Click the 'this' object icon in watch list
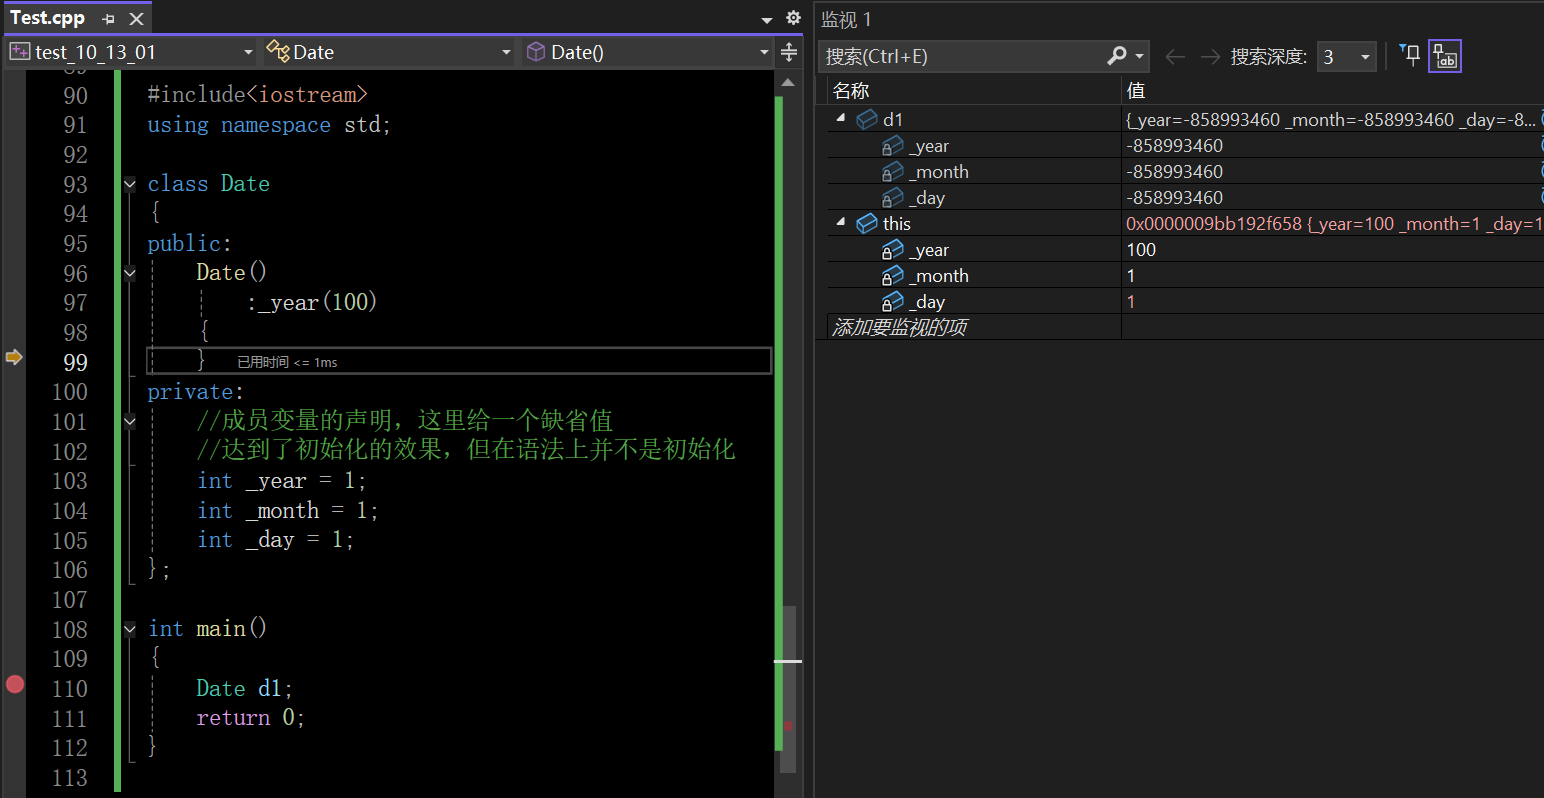 [867, 224]
